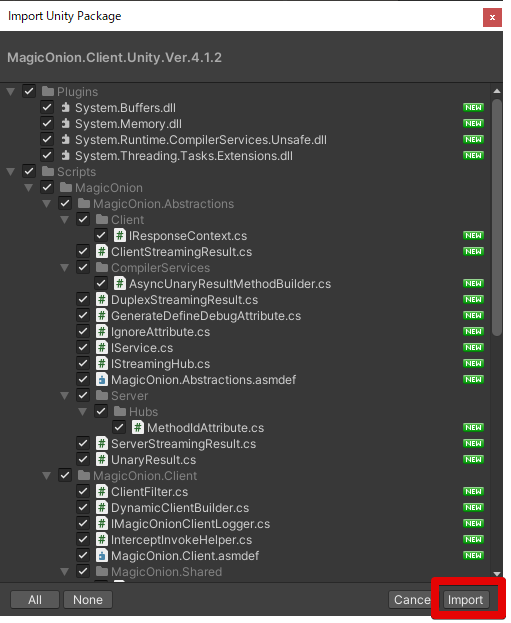This screenshot has height=623, width=511.
Task: Click the MagicOnion.Client folder icon
Action: 84,476
